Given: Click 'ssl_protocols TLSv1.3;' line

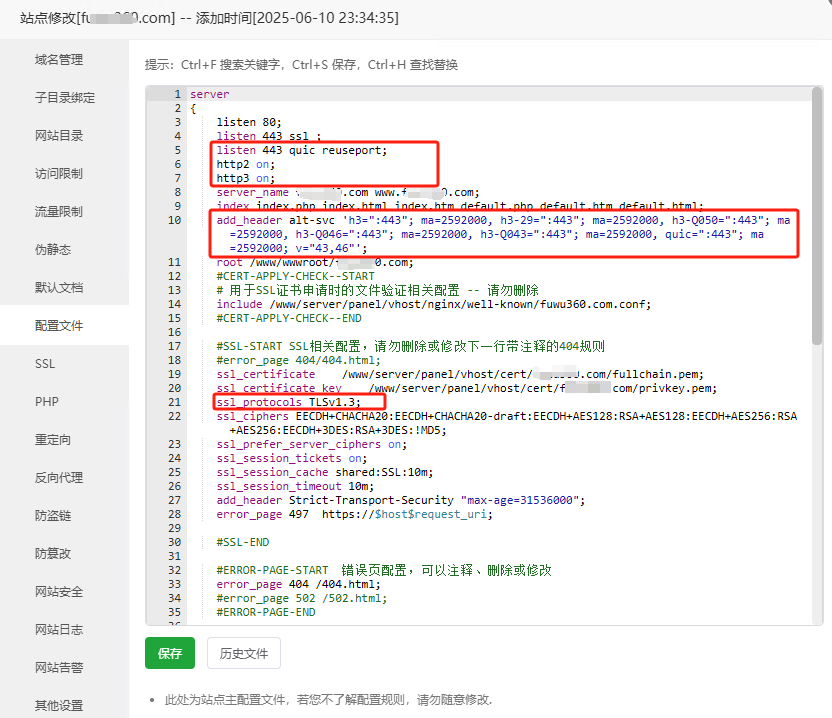Looking at the screenshot, I should pos(288,402).
